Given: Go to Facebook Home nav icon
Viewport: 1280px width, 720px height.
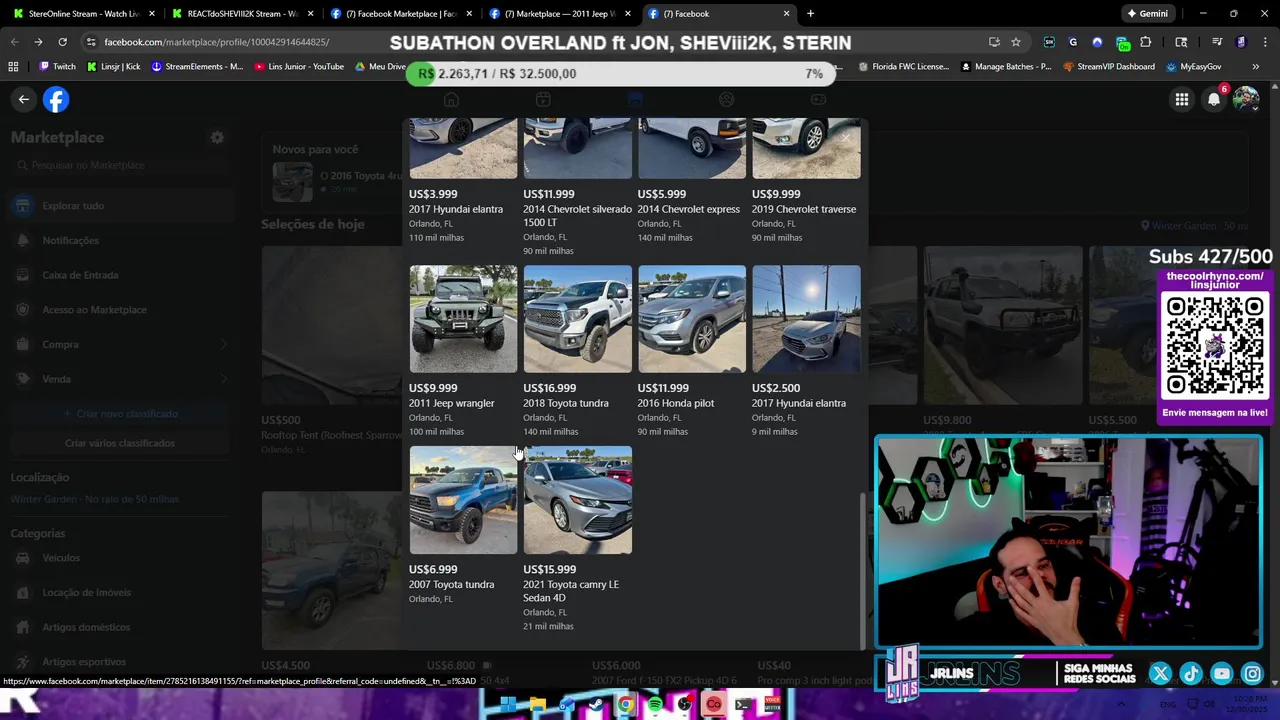Looking at the screenshot, I should tap(451, 99).
